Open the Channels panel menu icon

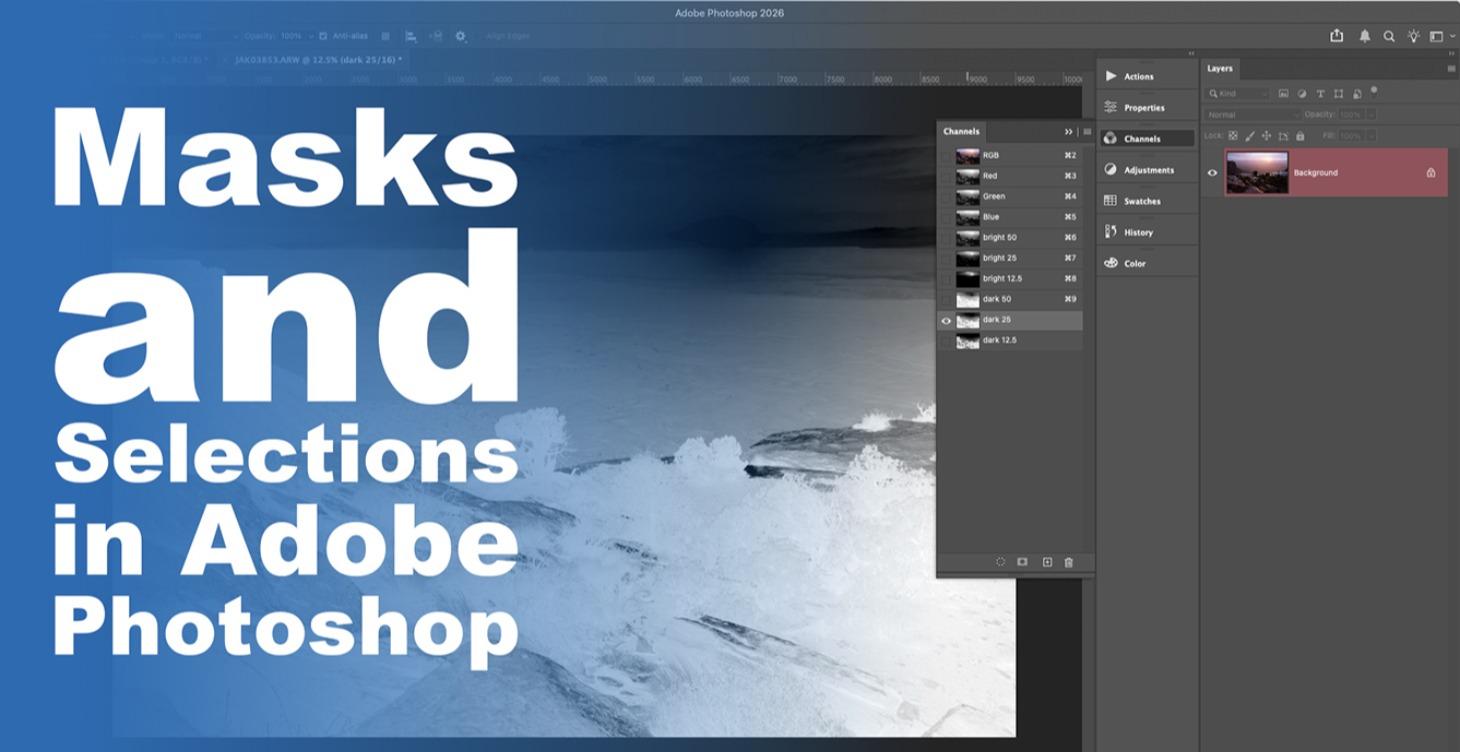[x=1087, y=132]
